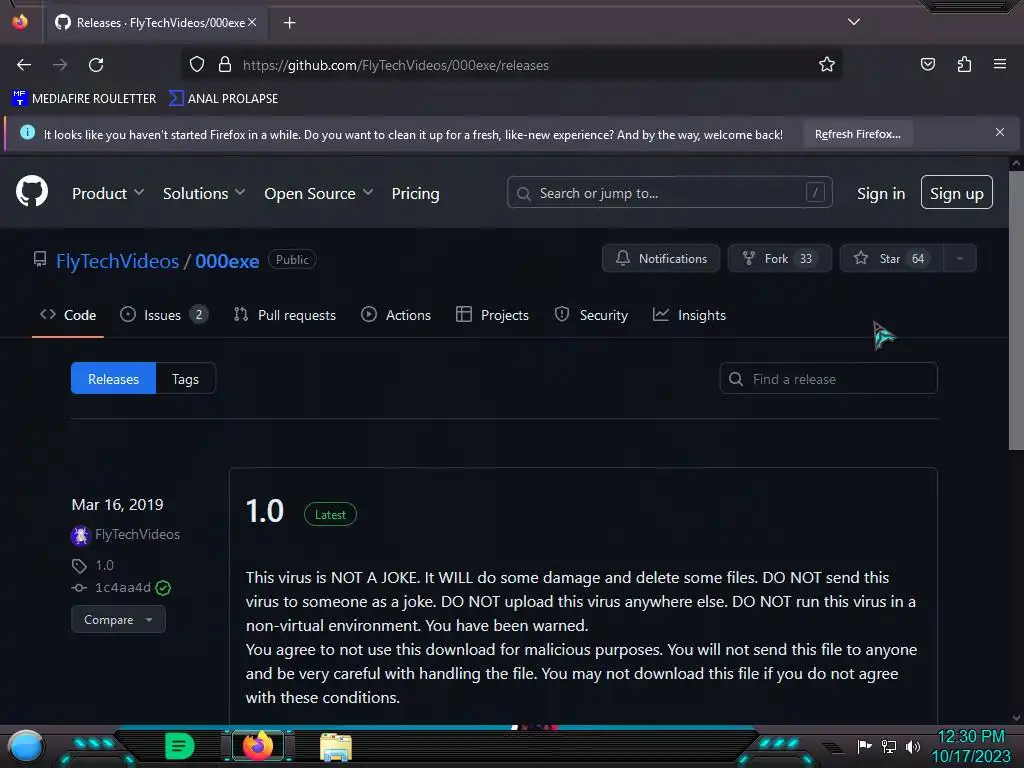Click the page vertical scrollbar thumb
The height and width of the screenshot is (768, 1024).
point(1016,310)
